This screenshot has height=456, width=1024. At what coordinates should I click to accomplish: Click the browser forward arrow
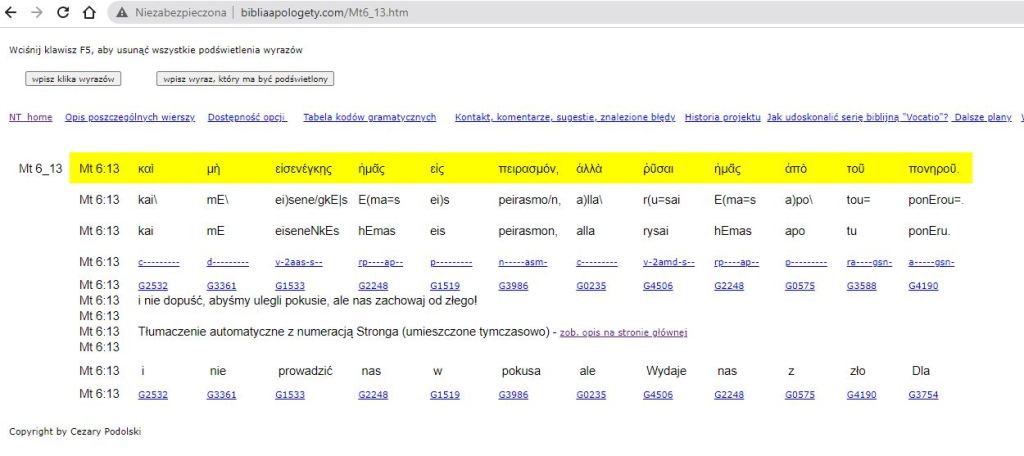click(x=37, y=13)
